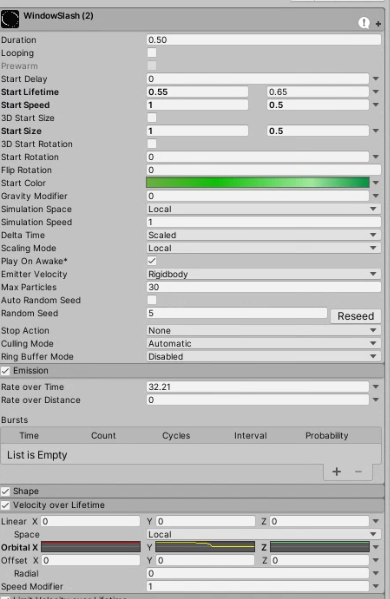Click the Simulation Speed field
390x599 pixels.
[264, 222]
